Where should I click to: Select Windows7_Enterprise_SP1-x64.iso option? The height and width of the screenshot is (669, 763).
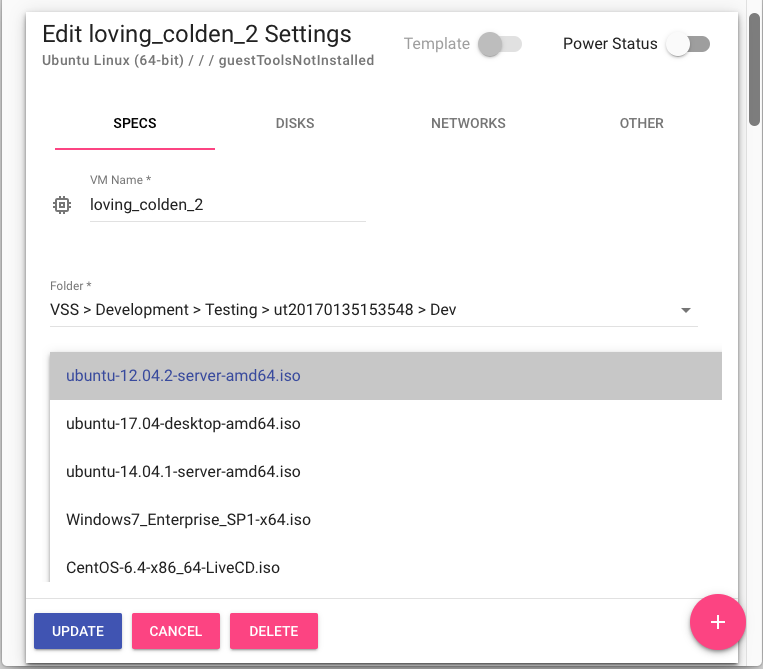(385, 520)
